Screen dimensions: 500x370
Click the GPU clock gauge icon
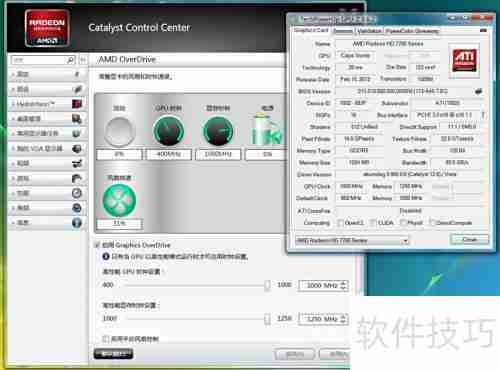point(168,131)
